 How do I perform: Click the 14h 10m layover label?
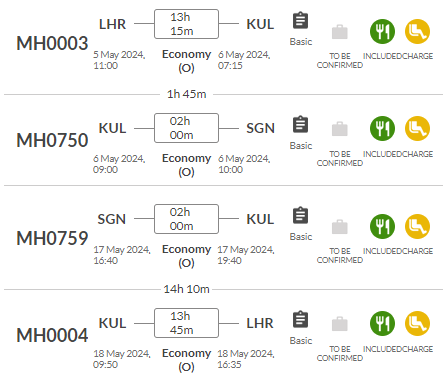coord(186,289)
